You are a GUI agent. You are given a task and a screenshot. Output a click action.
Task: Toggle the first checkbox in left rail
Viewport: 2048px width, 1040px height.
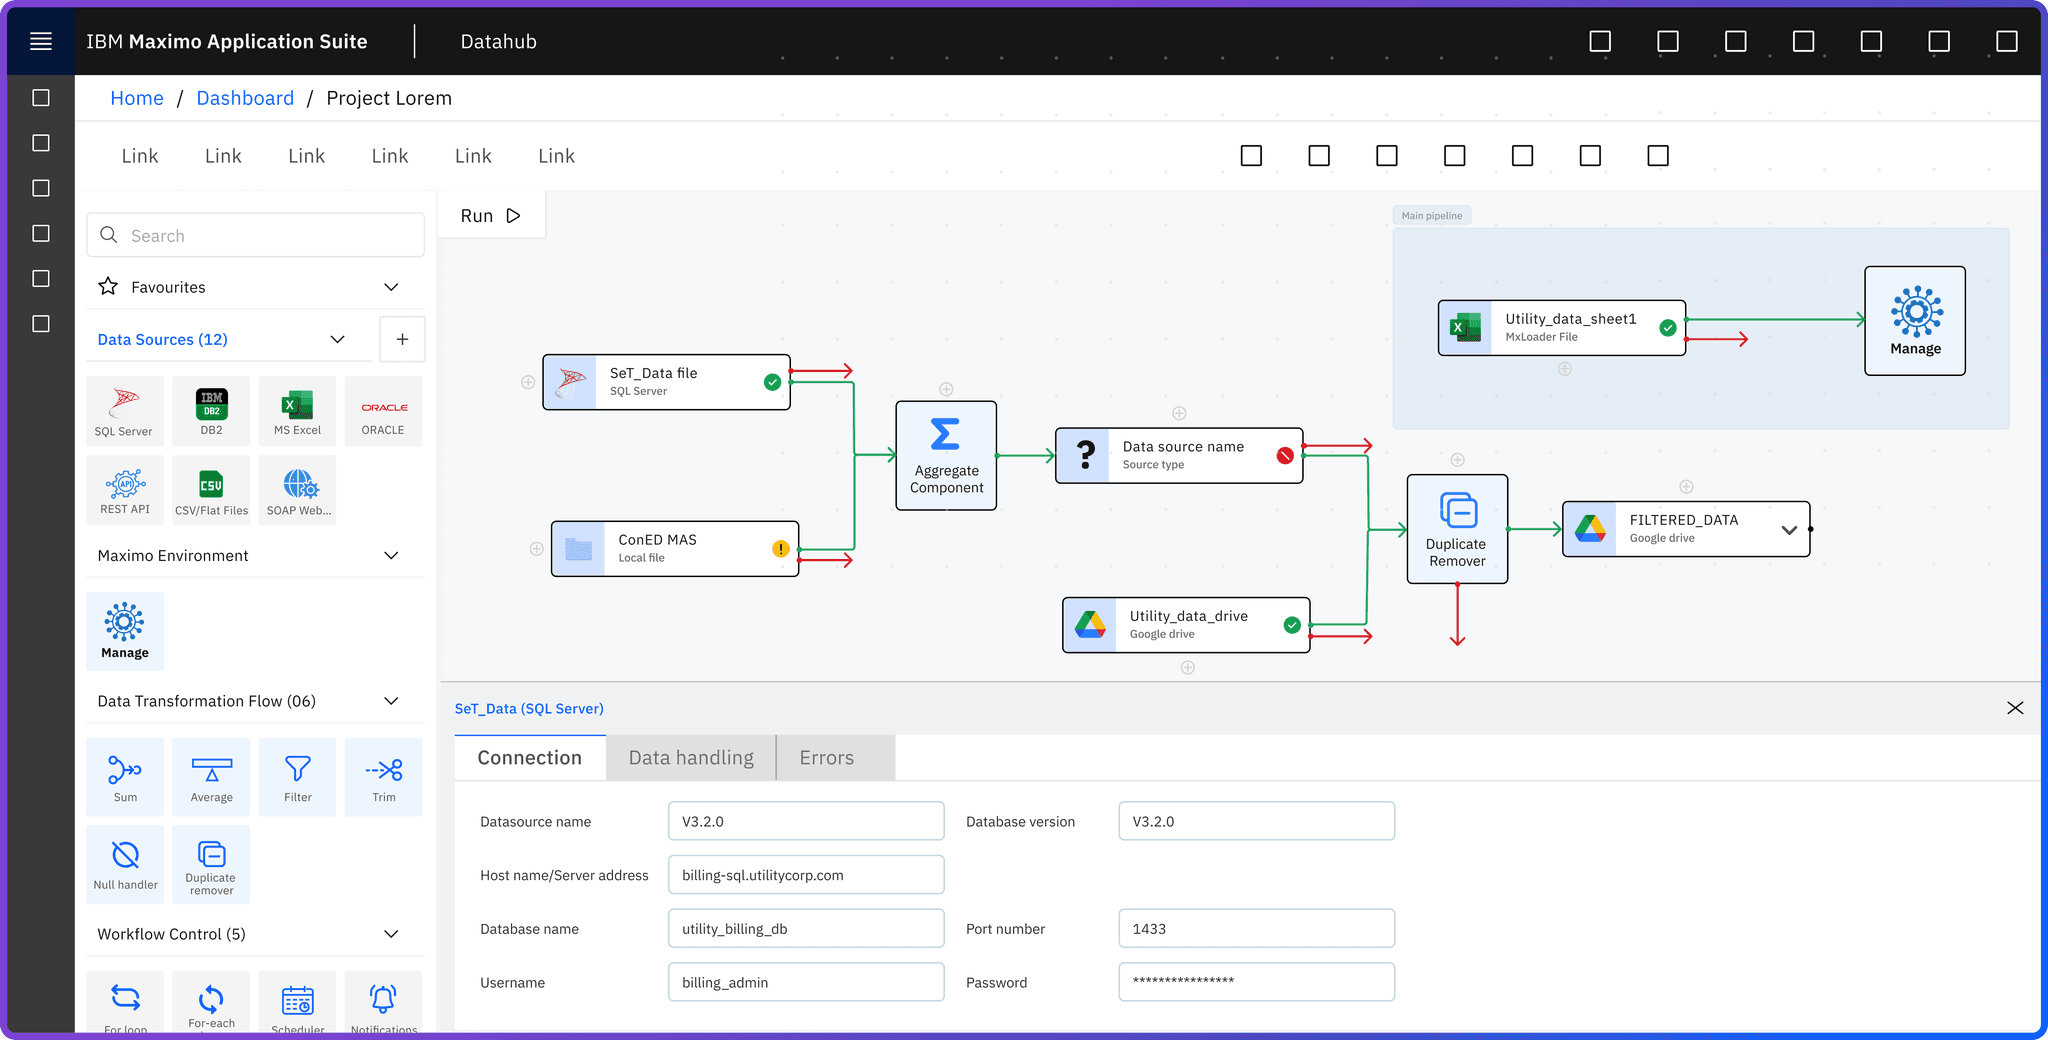point(41,98)
